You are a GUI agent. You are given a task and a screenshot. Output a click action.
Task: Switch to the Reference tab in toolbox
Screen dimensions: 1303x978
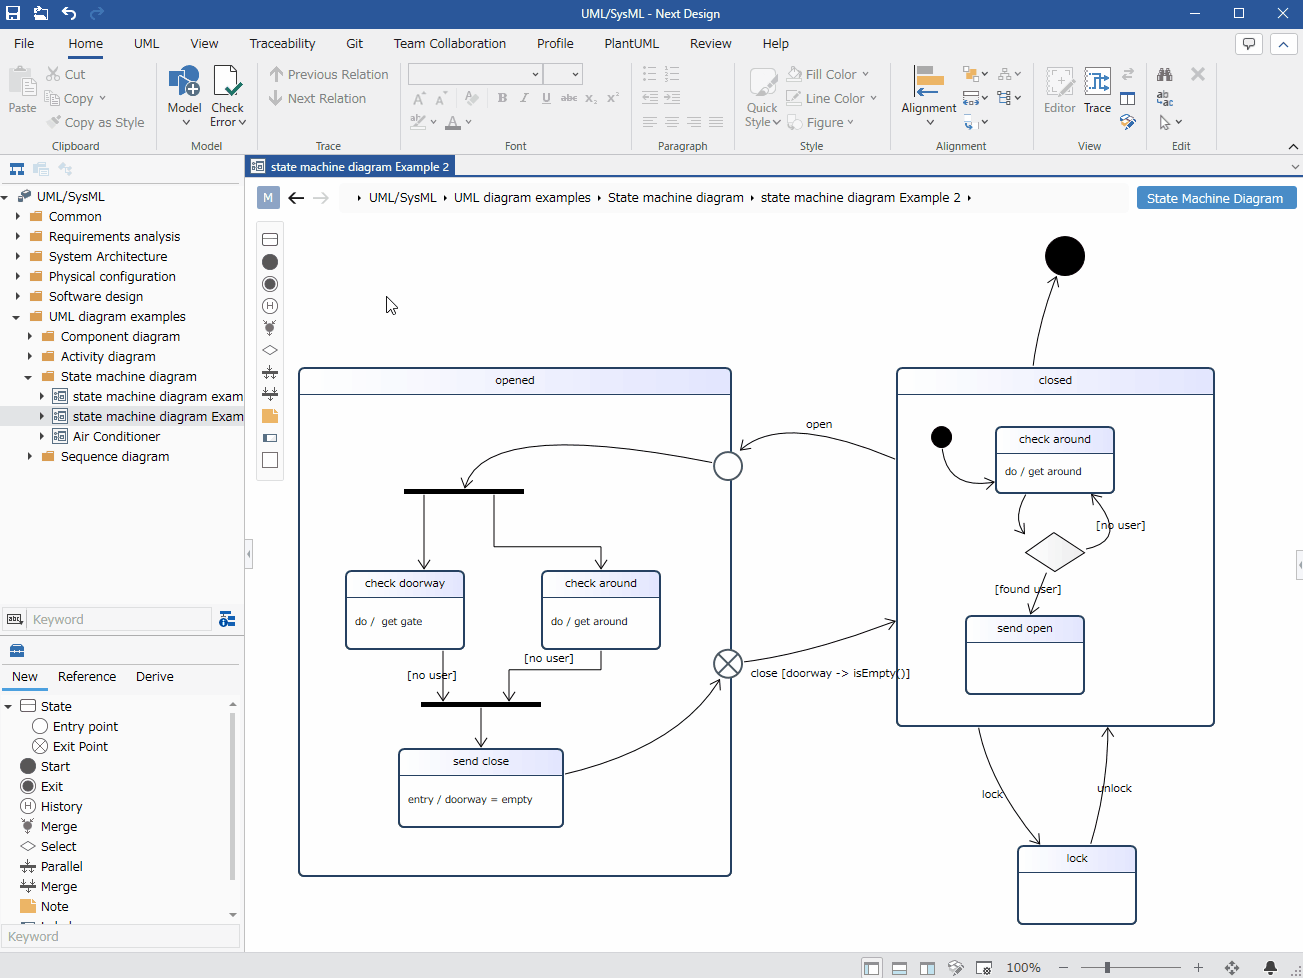[87, 677]
